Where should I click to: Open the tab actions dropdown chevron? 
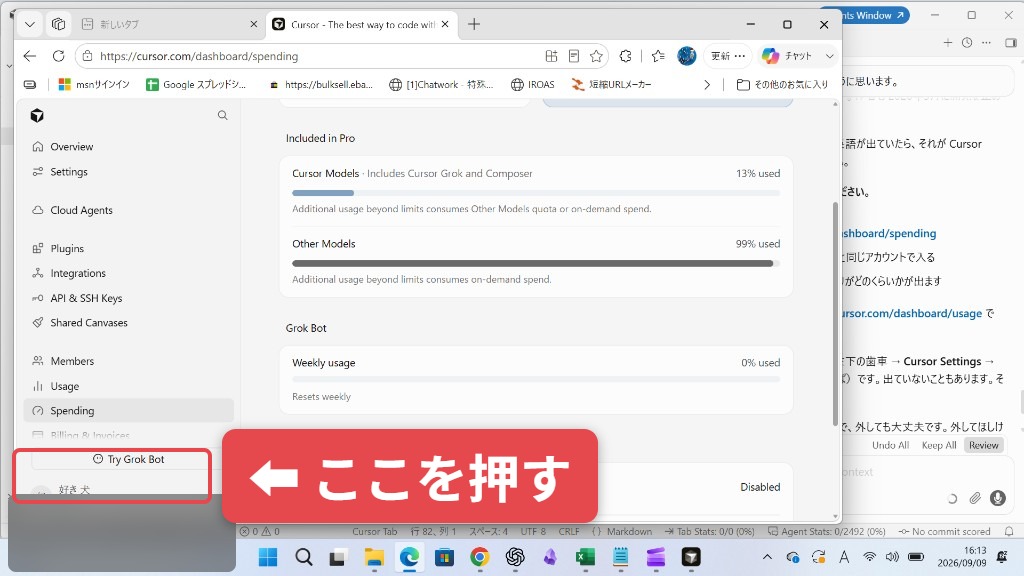[29, 24]
